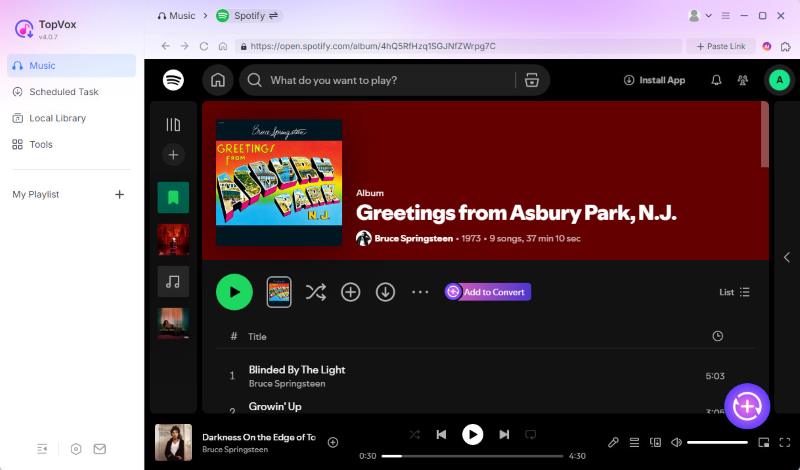The image size is (800, 470).
Task: Open the puzzle-piece extensions icon
Action: pos(786,46)
